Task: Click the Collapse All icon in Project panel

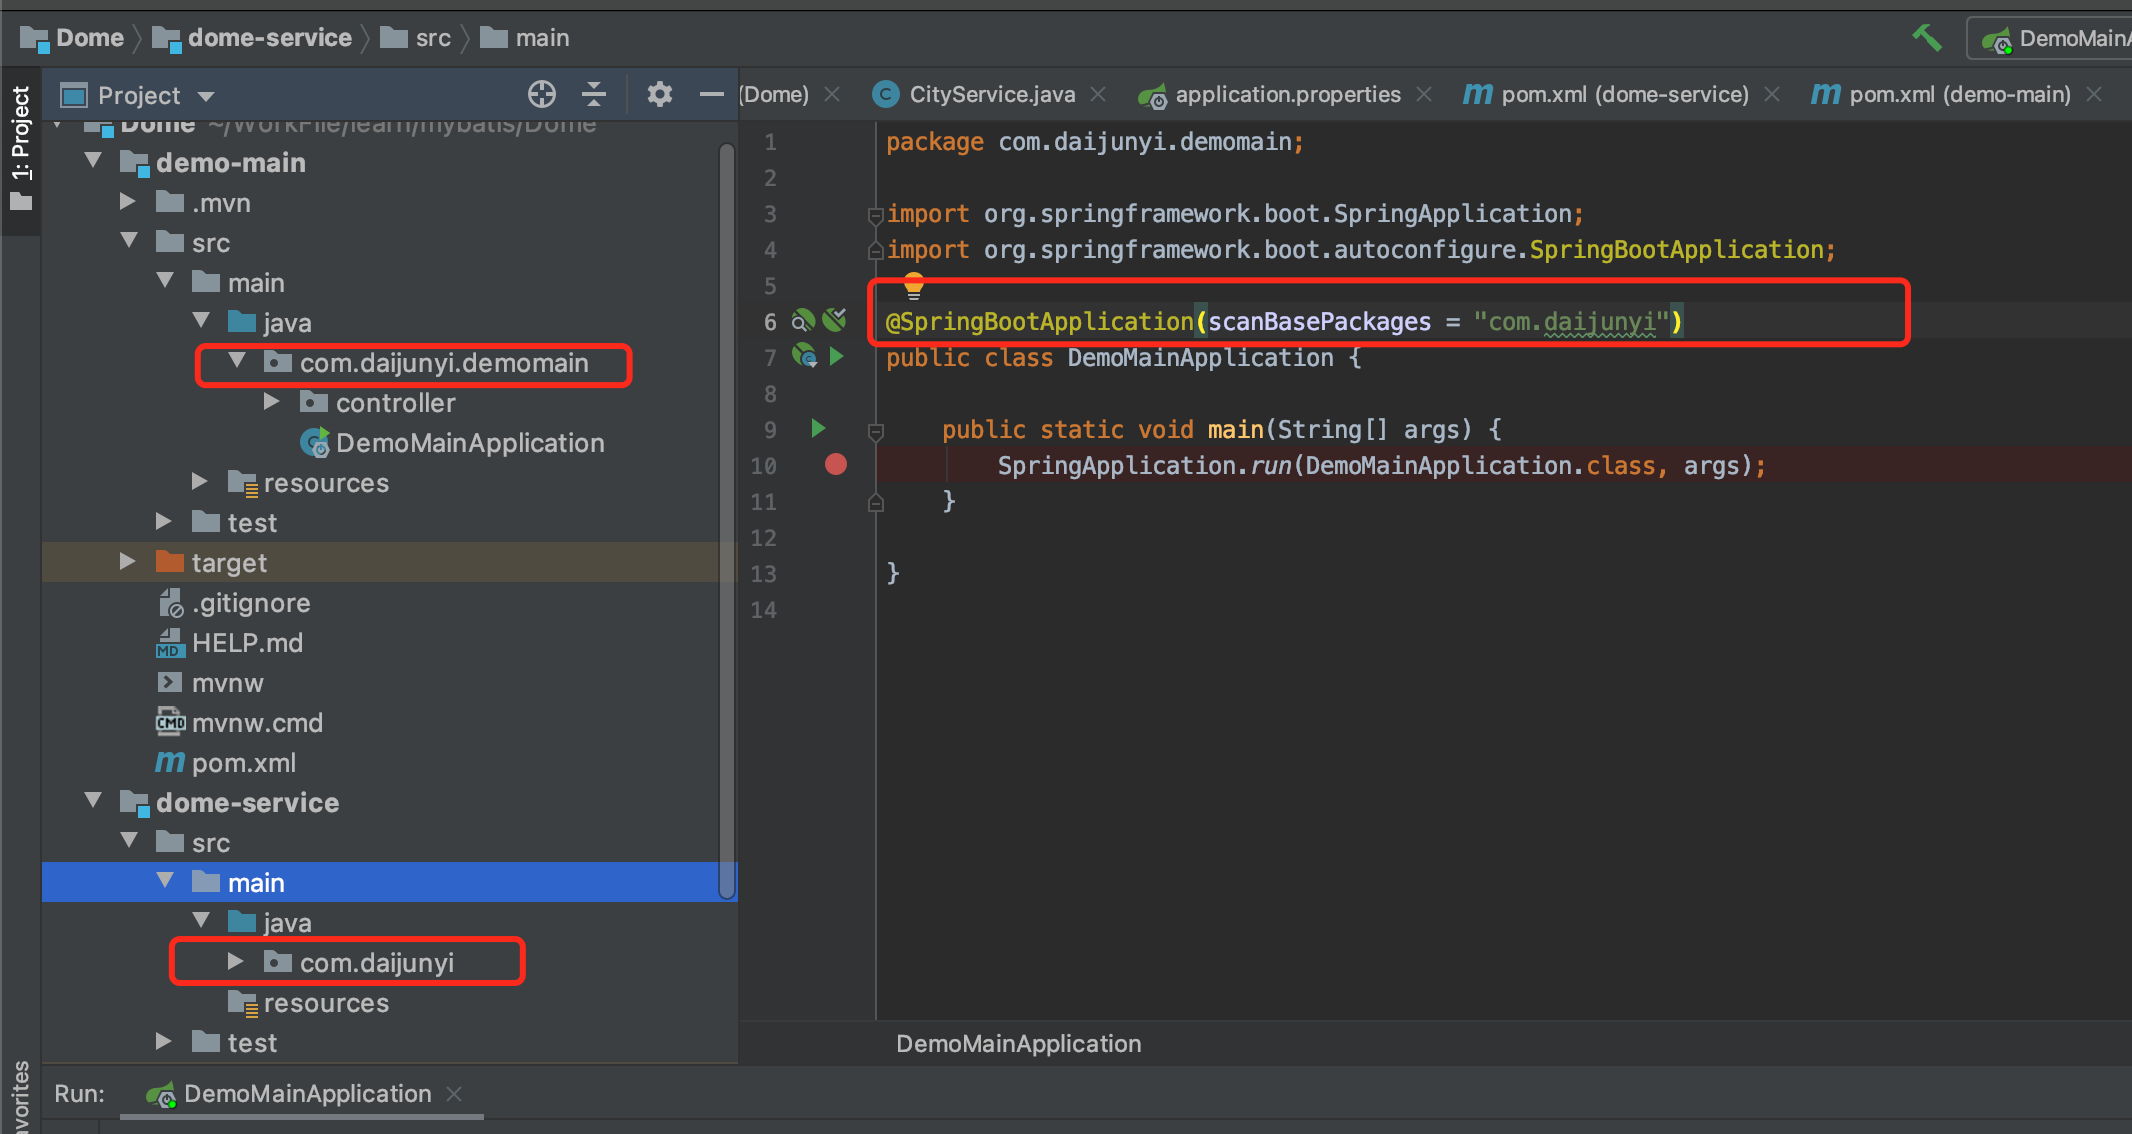Action: point(594,94)
